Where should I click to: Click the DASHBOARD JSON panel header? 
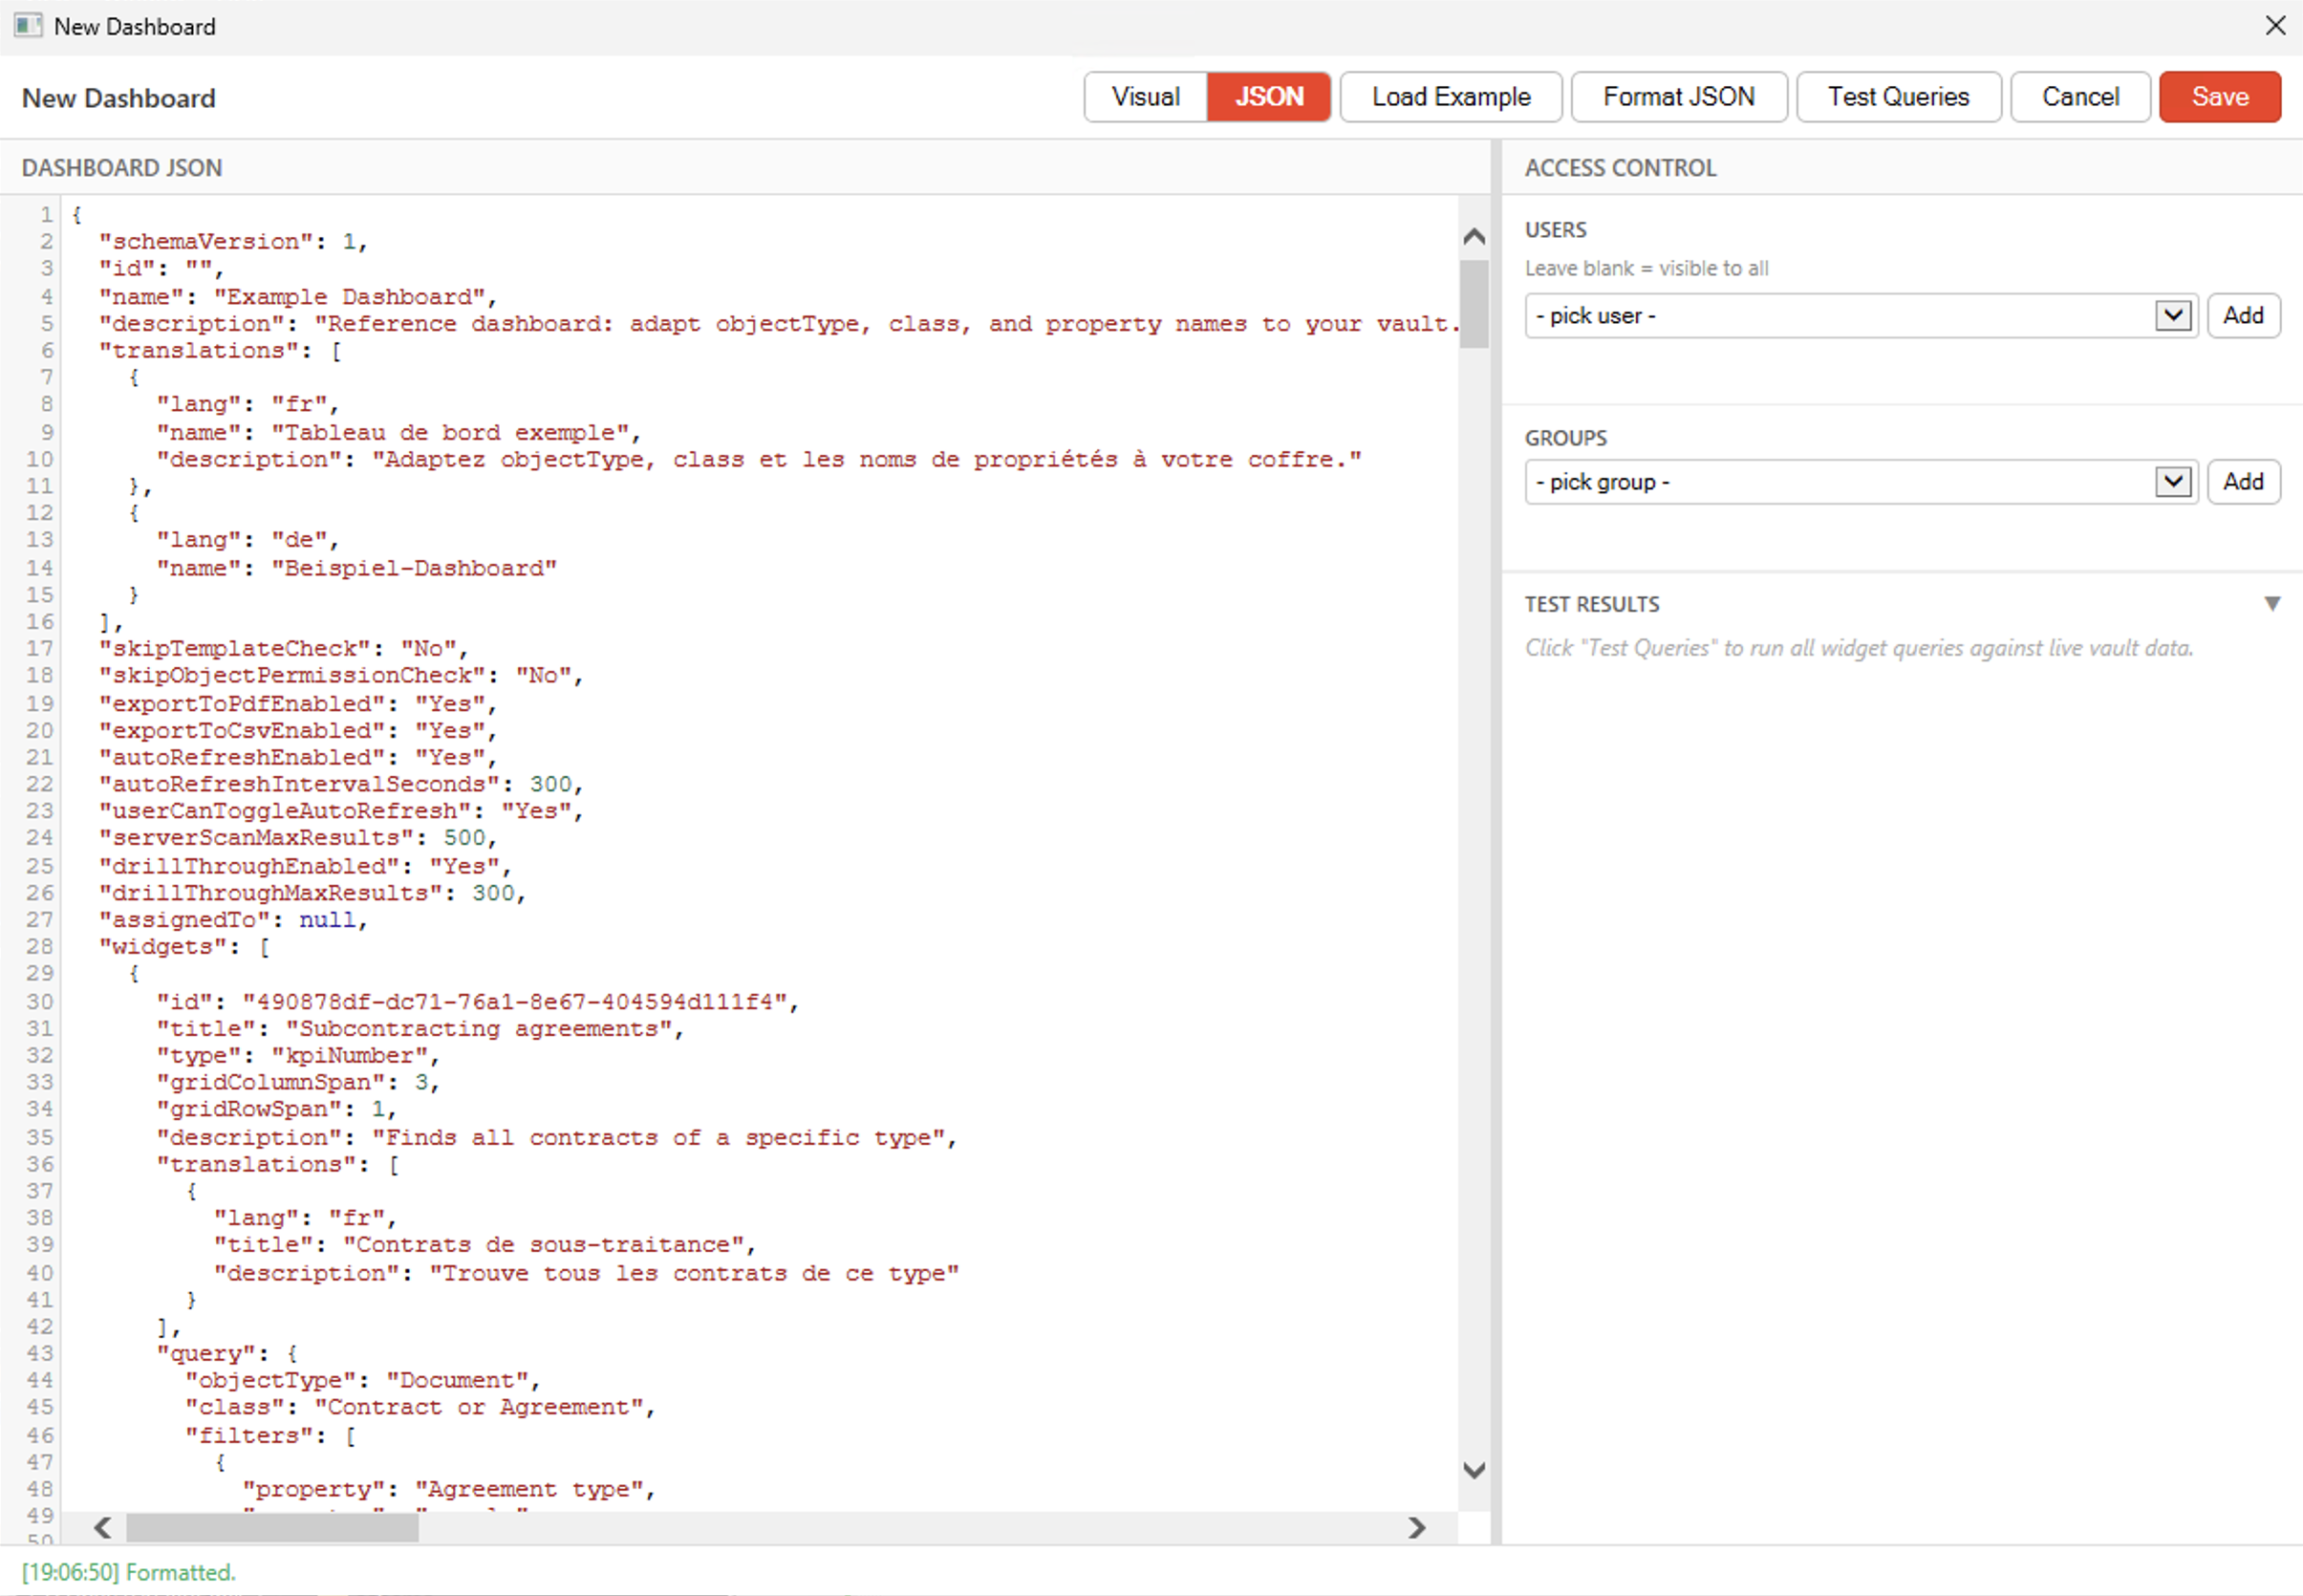(x=122, y=168)
